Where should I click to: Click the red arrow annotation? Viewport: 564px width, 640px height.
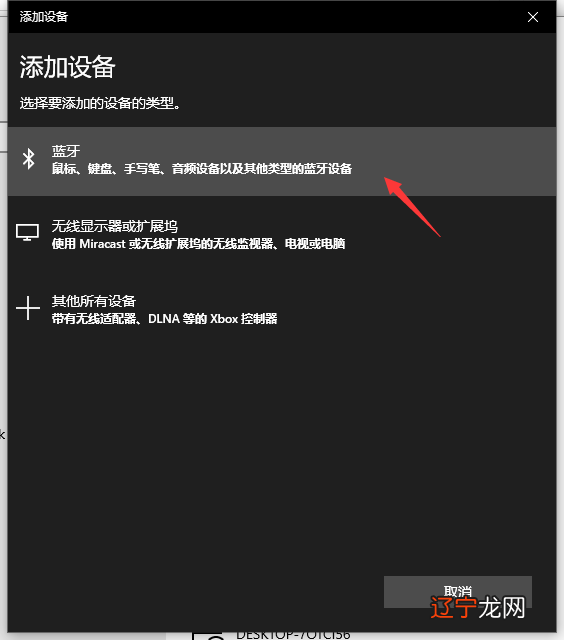coord(412,207)
